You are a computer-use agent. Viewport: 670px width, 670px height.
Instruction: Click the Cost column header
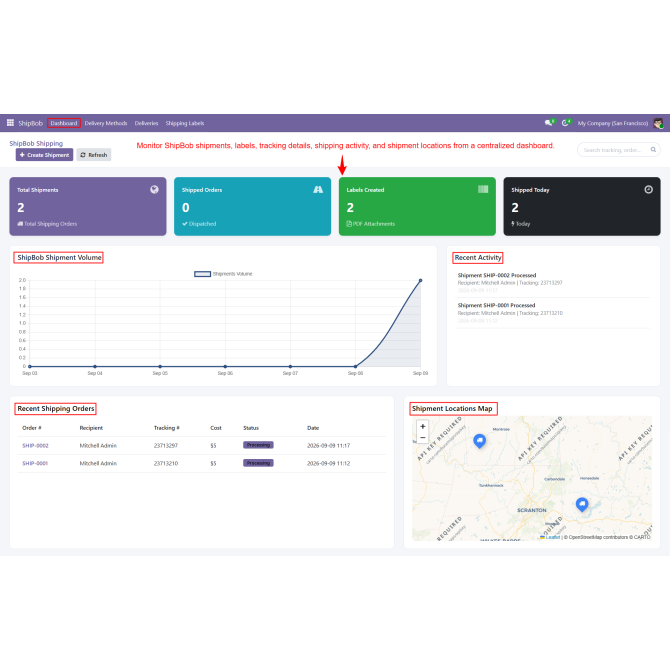[x=216, y=428]
